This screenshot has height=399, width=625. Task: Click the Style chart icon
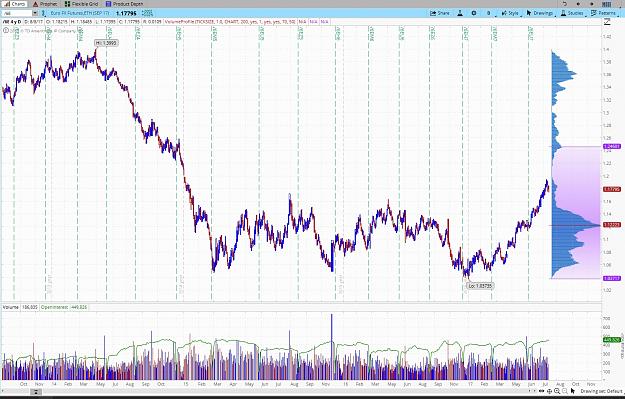504,13
